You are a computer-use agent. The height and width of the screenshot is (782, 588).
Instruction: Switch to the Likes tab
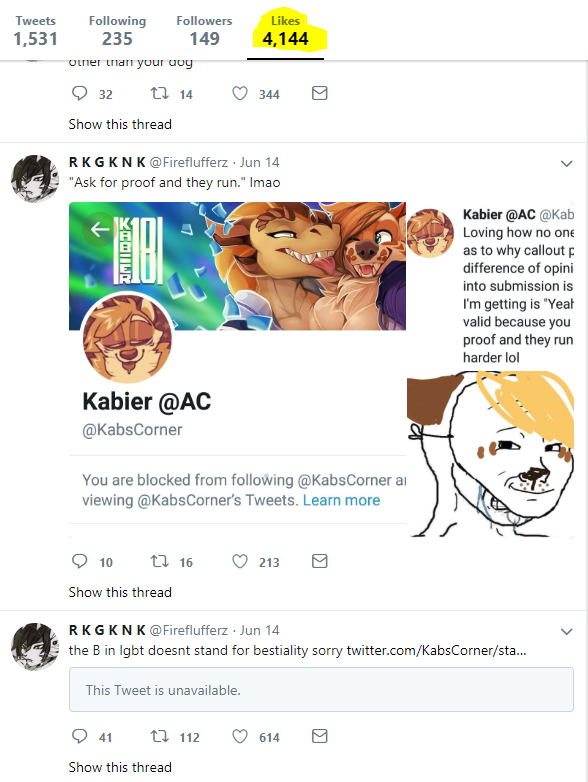(x=285, y=31)
